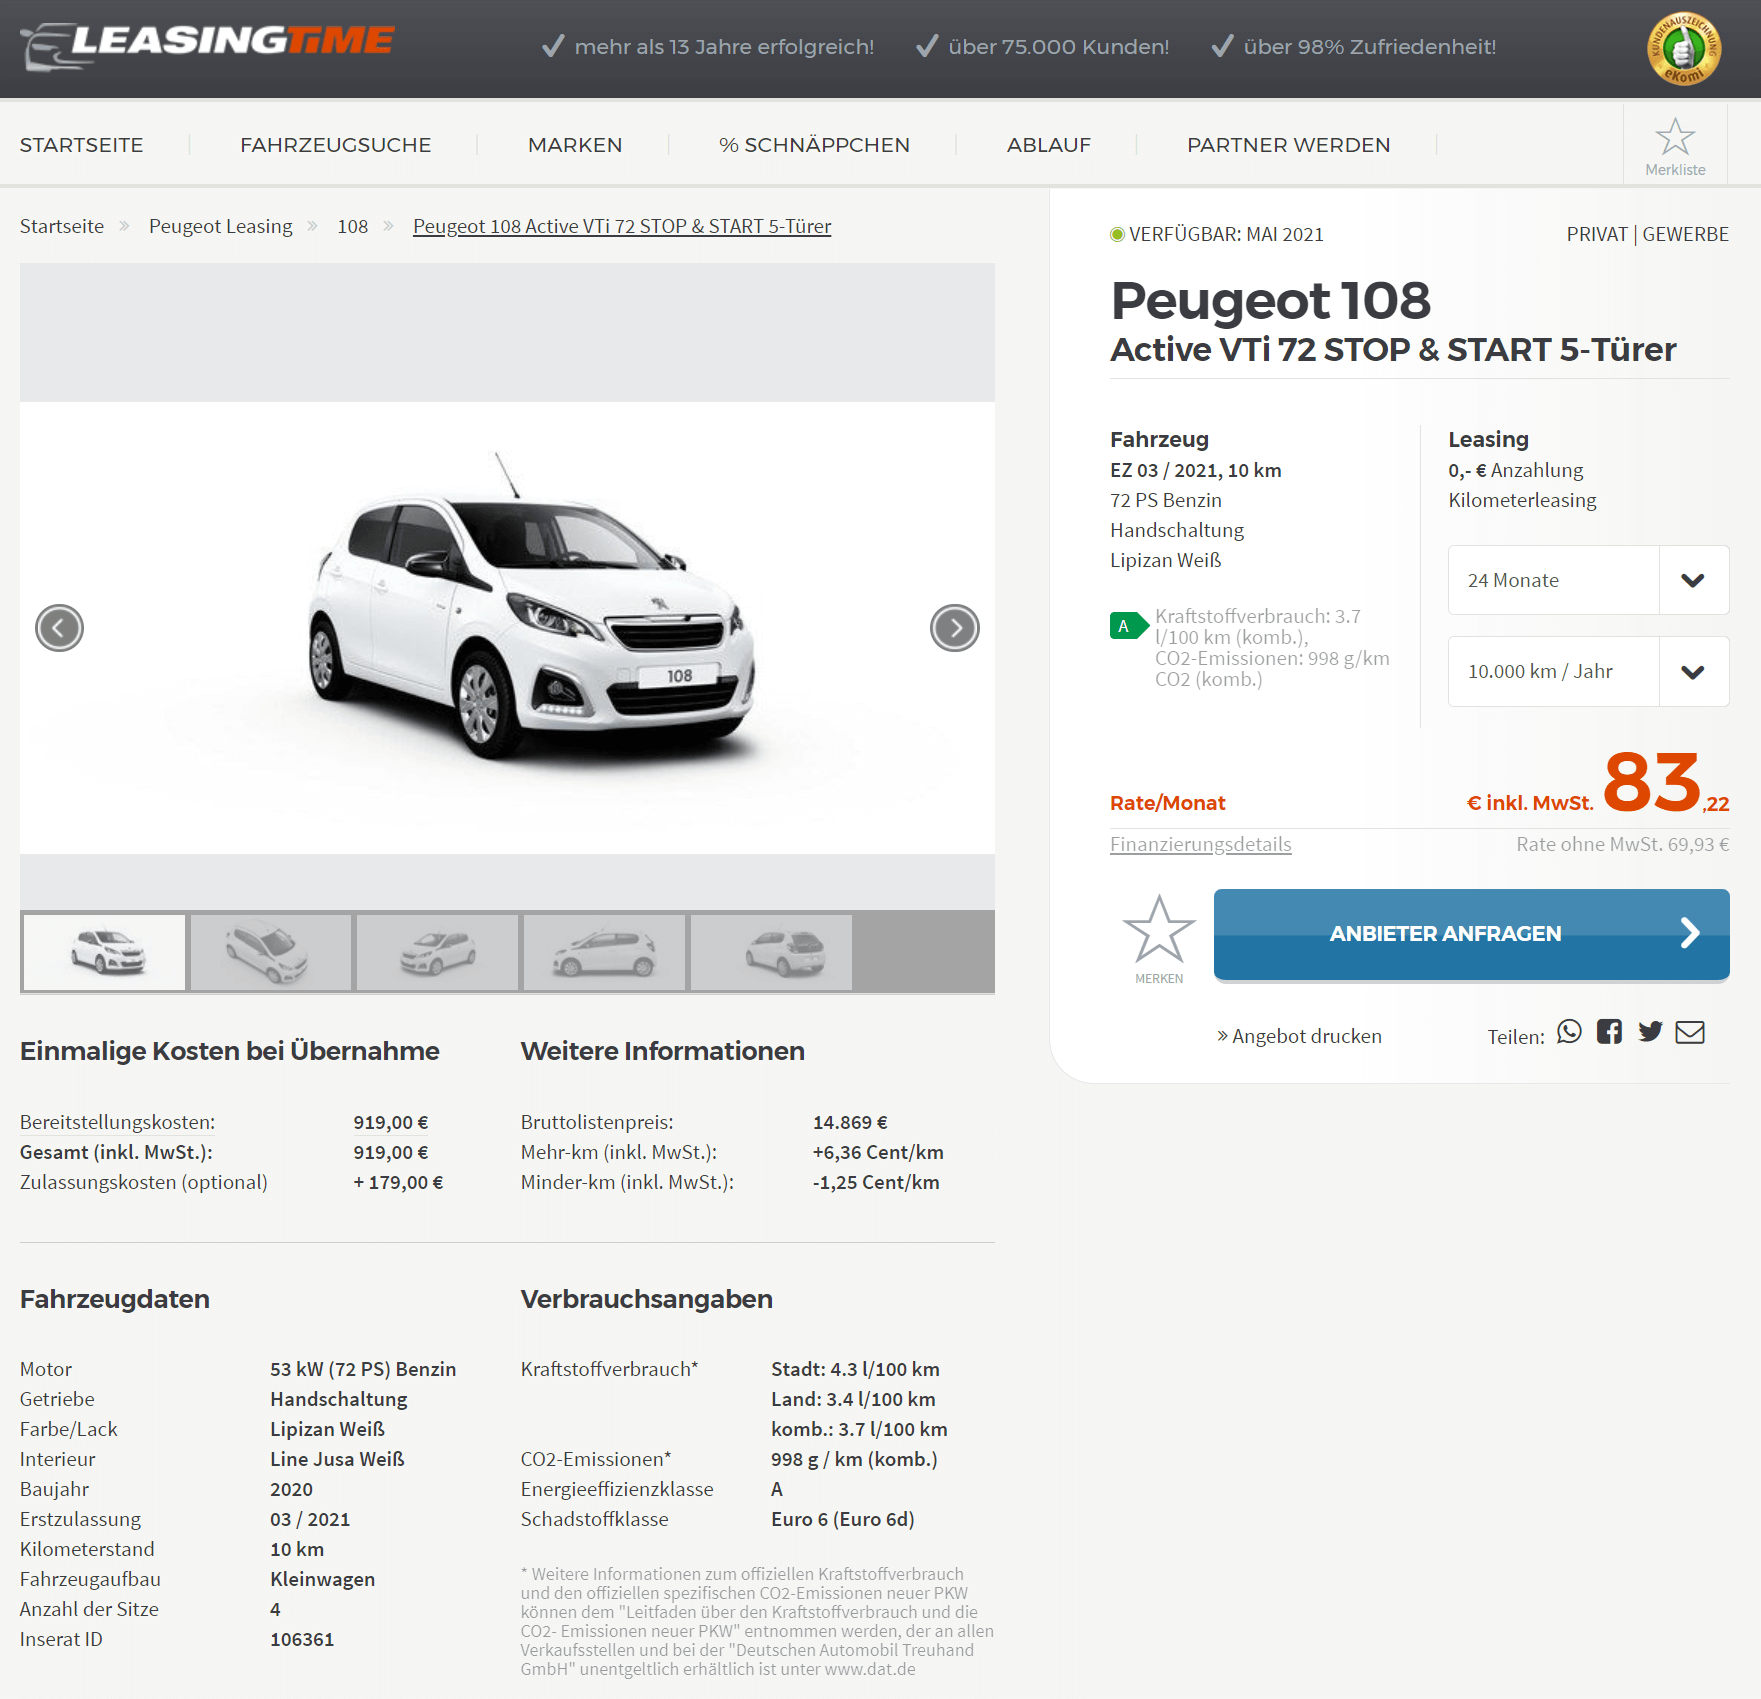Go to Startseite in main navigation
Screen dimensions: 1761x1699
(82, 145)
